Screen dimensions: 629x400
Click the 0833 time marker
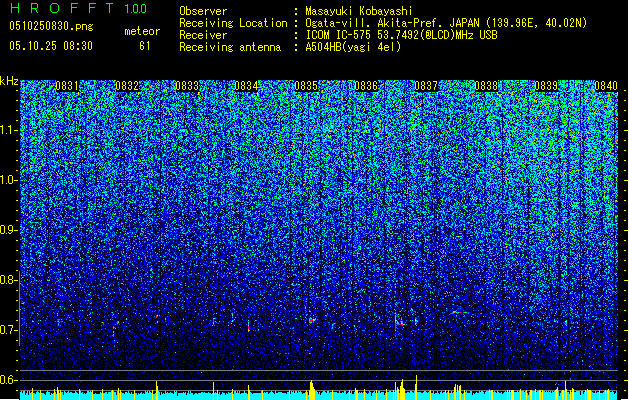click(187, 86)
